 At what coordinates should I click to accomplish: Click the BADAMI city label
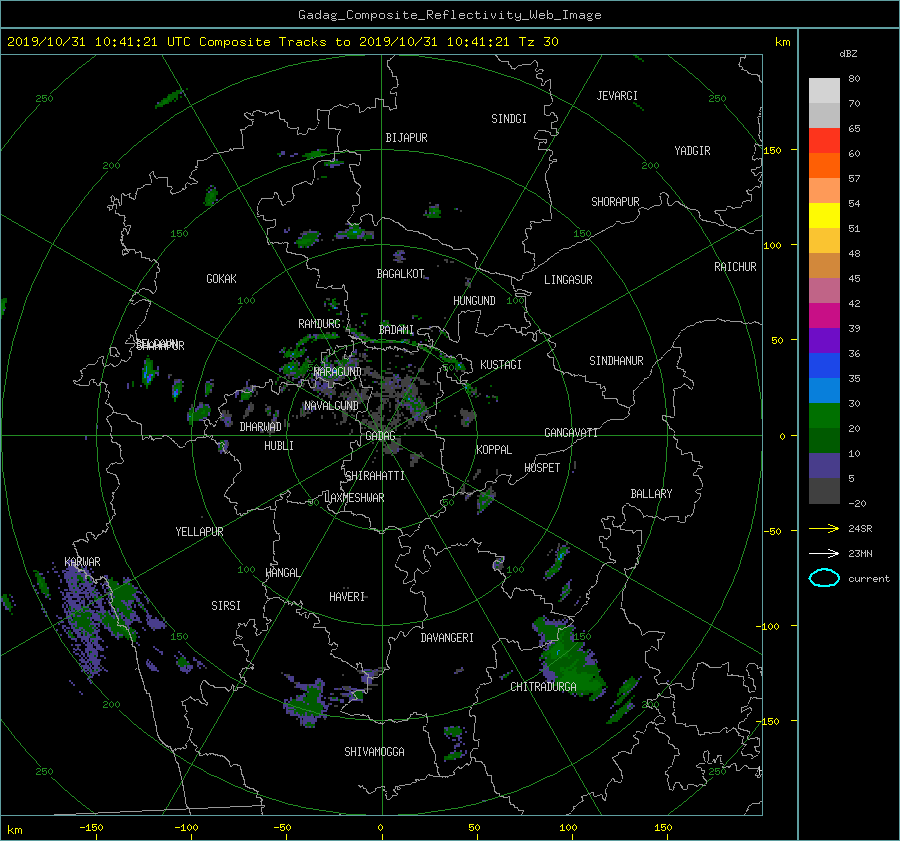[396, 330]
